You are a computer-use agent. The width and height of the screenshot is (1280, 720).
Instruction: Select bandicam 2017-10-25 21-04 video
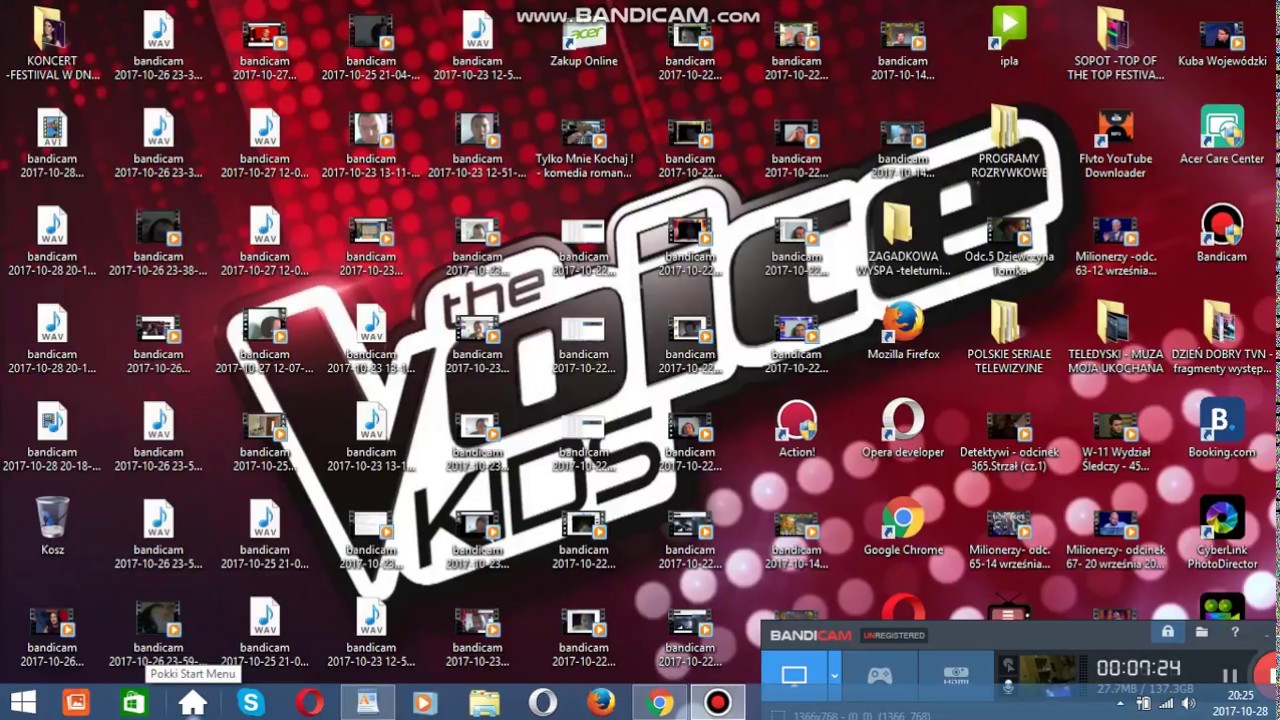[371, 46]
